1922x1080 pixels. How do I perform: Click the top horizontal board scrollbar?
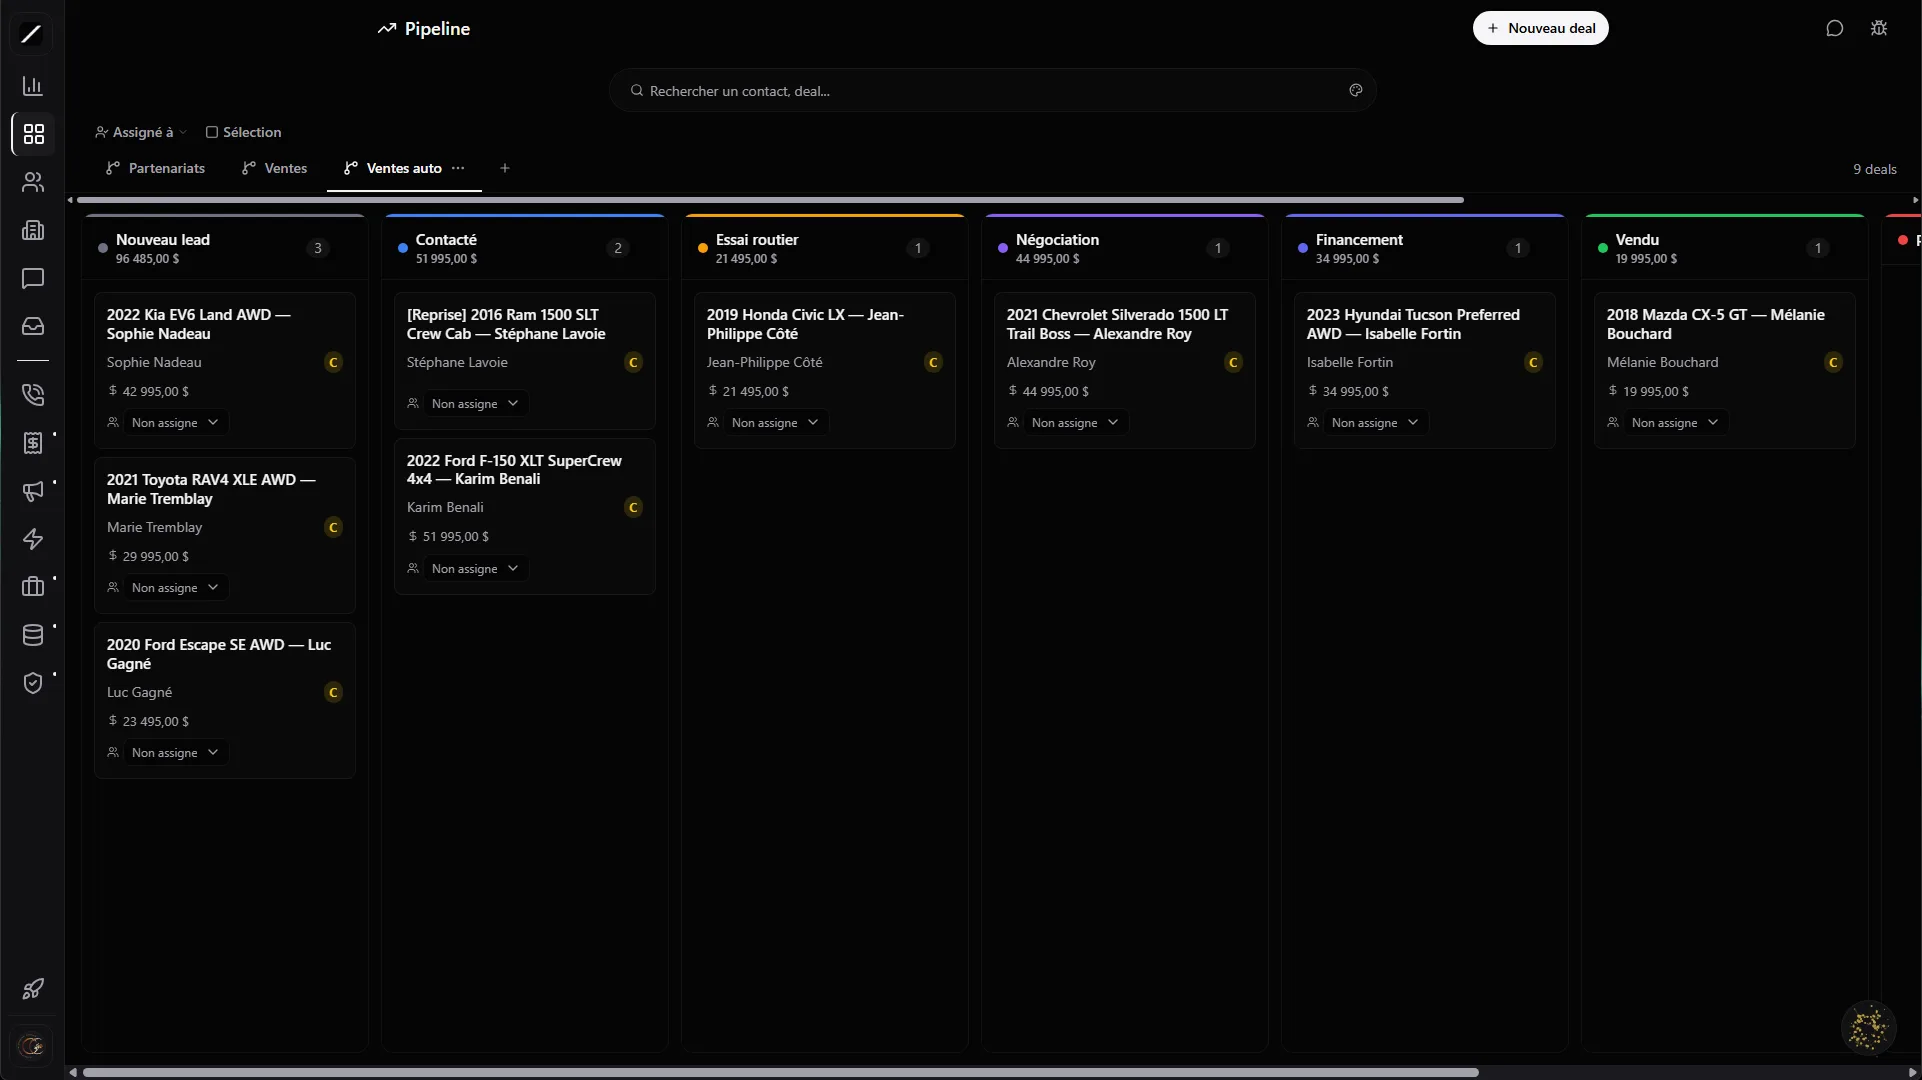pos(770,200)
